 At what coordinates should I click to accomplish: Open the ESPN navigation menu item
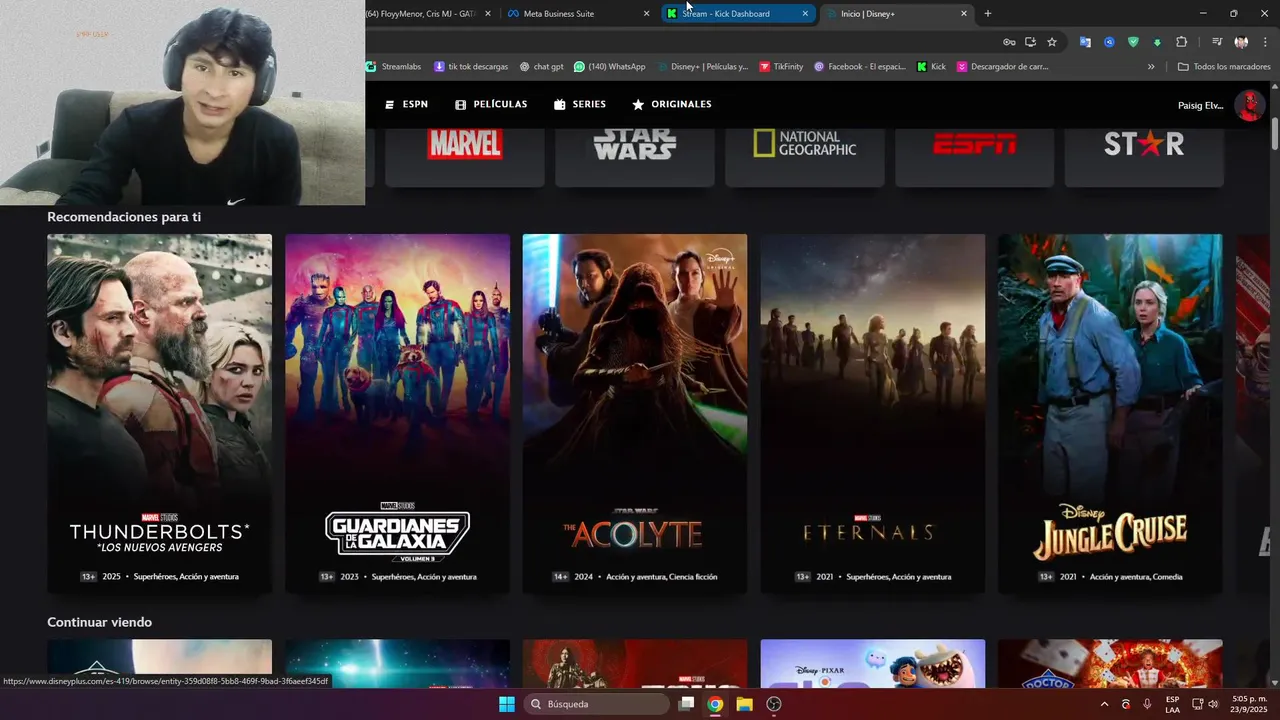pyautogui.click(x=406, y=104)
